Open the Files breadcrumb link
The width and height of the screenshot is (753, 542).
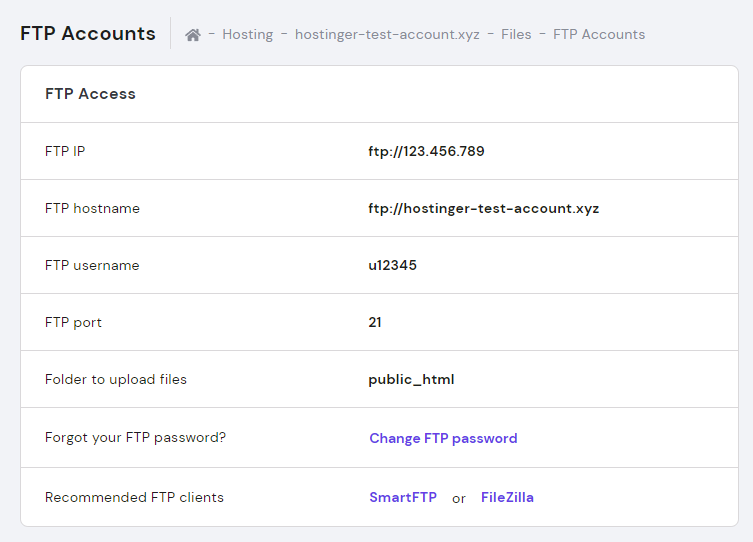pyautogui.click(x=516, y=34)
